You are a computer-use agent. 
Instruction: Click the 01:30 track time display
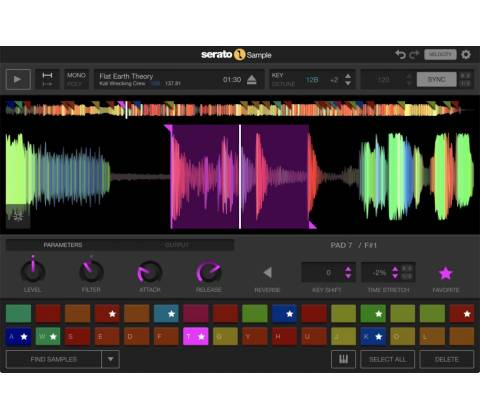pyautogui.click(x=232, y=80)
